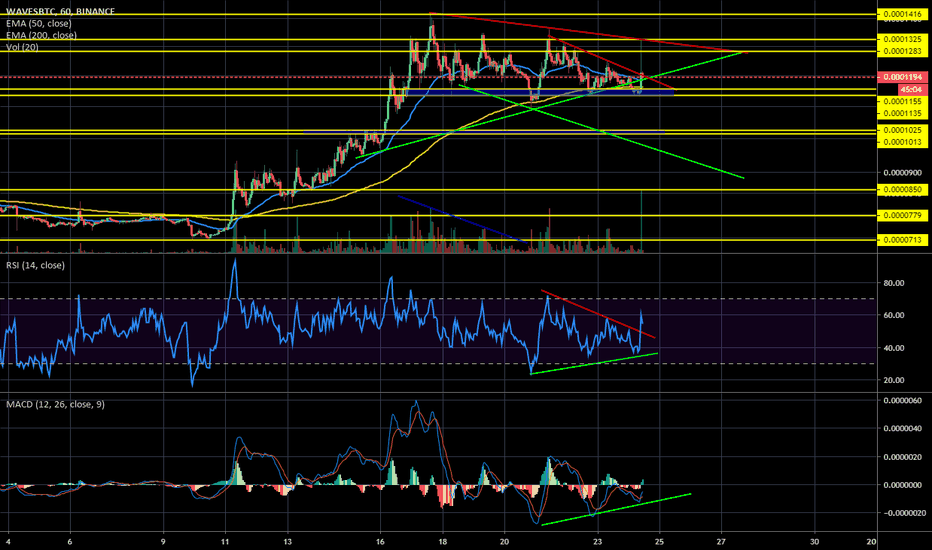932x550 pixels.
Task: Click the 0.0001013 price level label
Action: (x=902, y=142)
